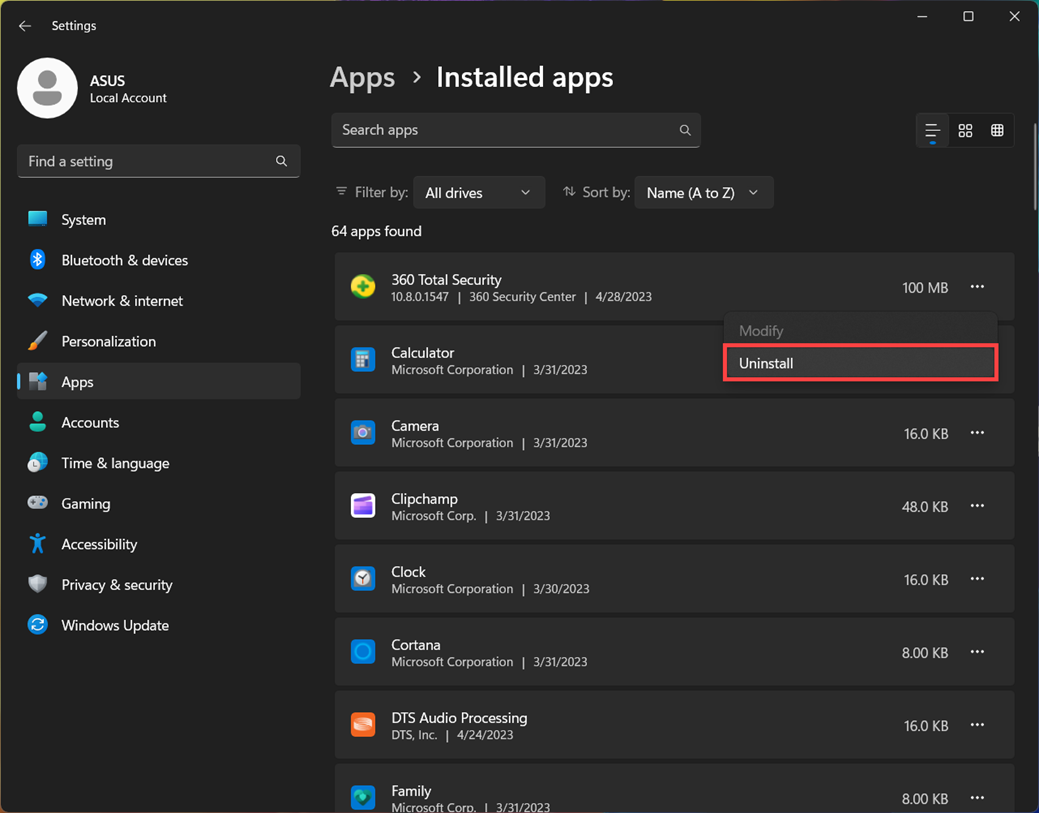Click the magnifier icon in Search apps

[685, 130]
